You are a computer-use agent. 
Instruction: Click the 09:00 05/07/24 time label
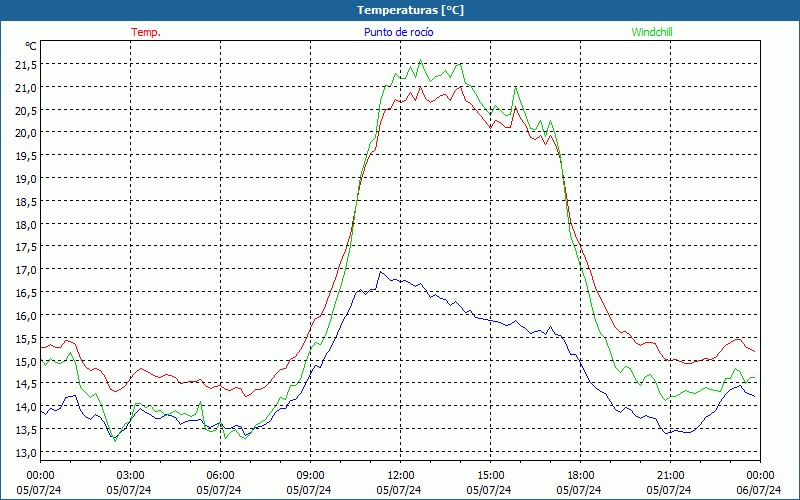click(309, 483)
